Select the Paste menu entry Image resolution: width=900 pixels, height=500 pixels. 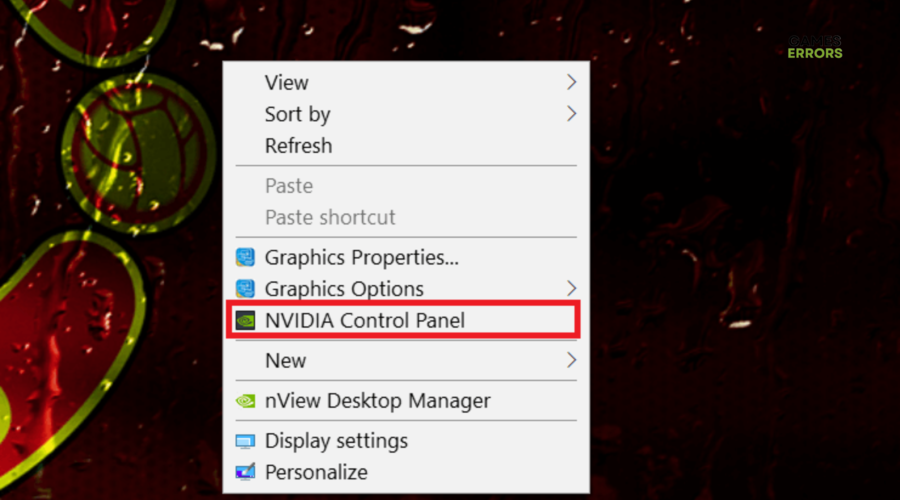[289, 186]
